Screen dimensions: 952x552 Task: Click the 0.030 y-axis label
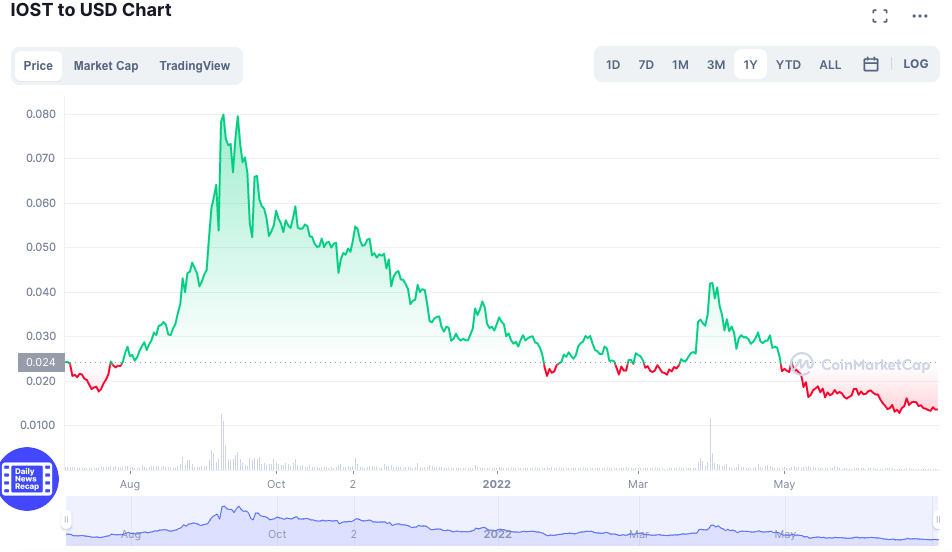pyautogui.click(x=41, y=336)
